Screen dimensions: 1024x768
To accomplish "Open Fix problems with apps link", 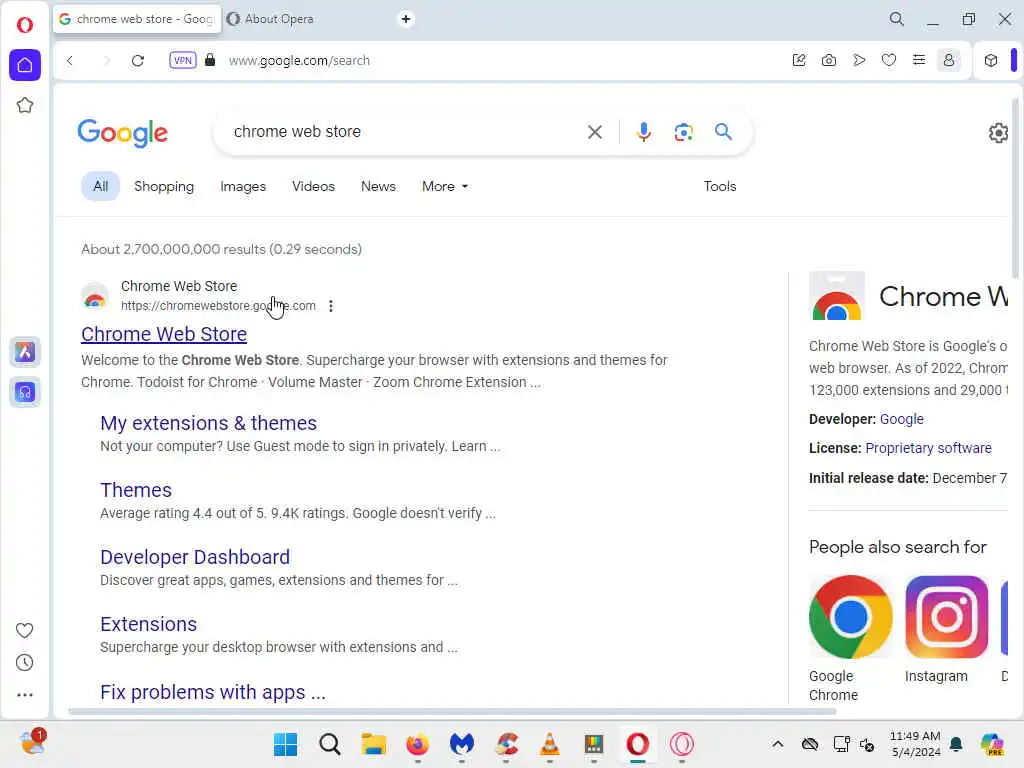I will [x=213, y=692].
